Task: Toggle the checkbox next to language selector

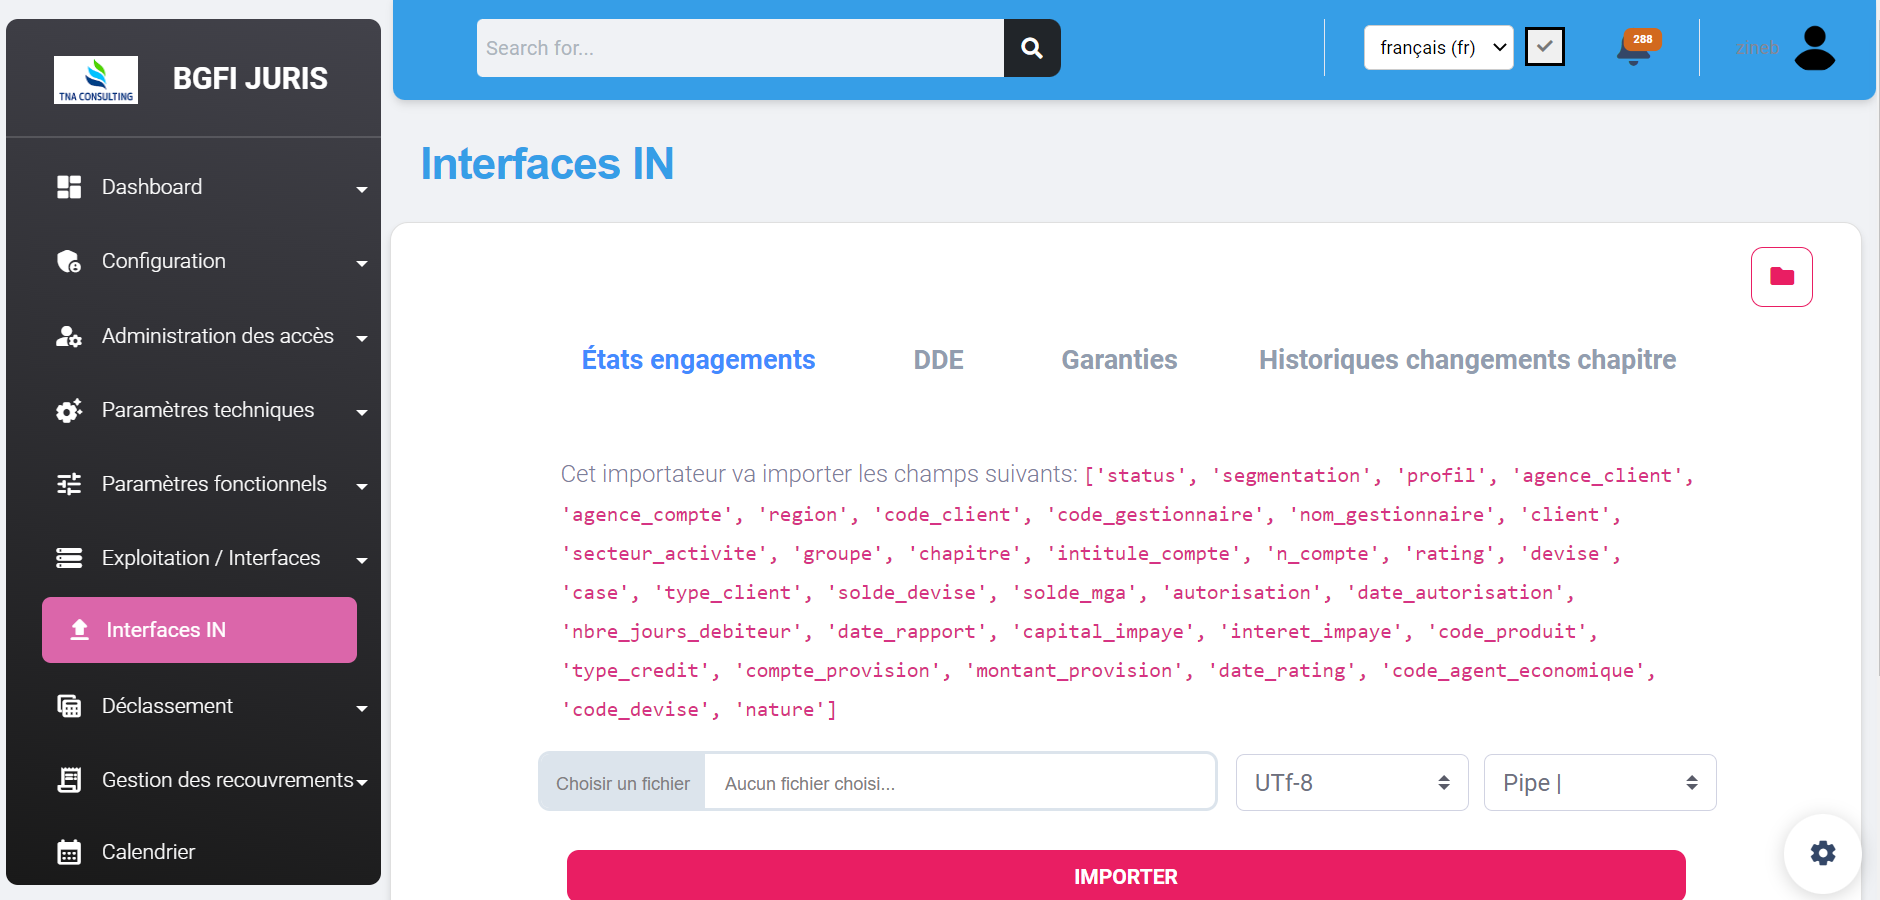Action: 1544,47
